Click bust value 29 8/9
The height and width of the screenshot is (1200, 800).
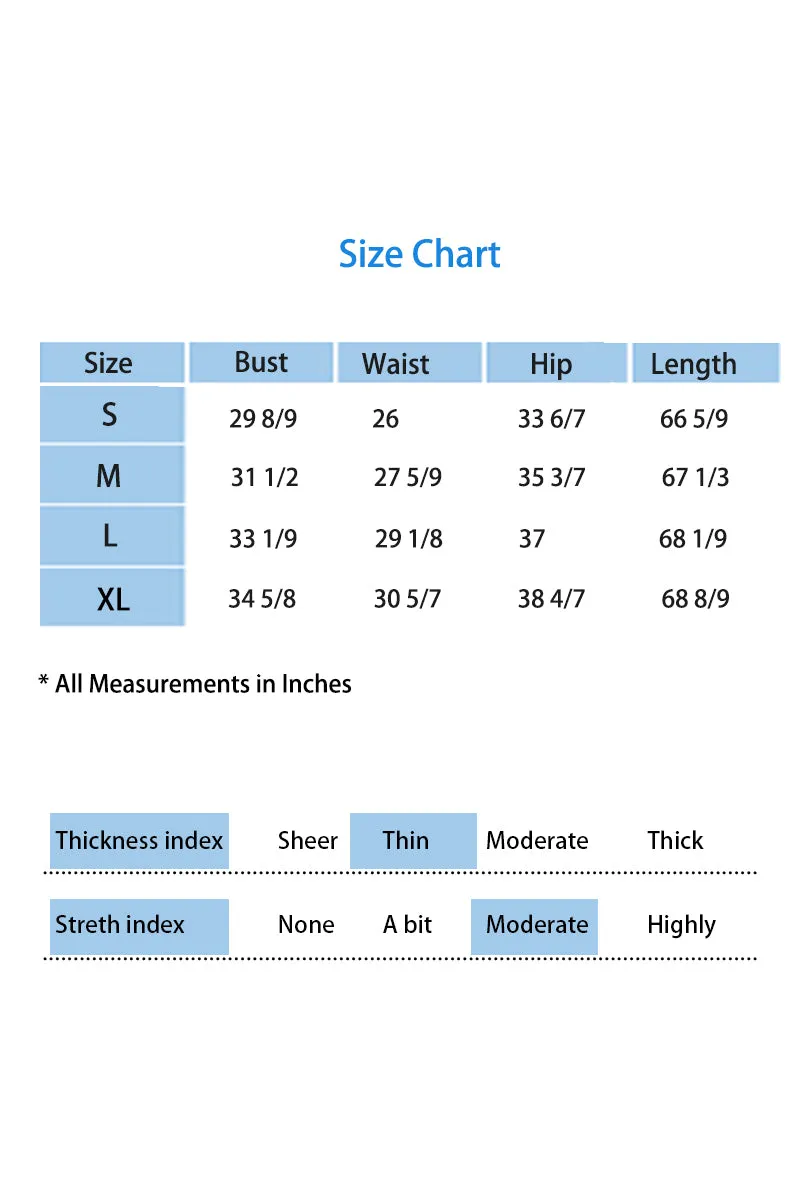[263, 418]
